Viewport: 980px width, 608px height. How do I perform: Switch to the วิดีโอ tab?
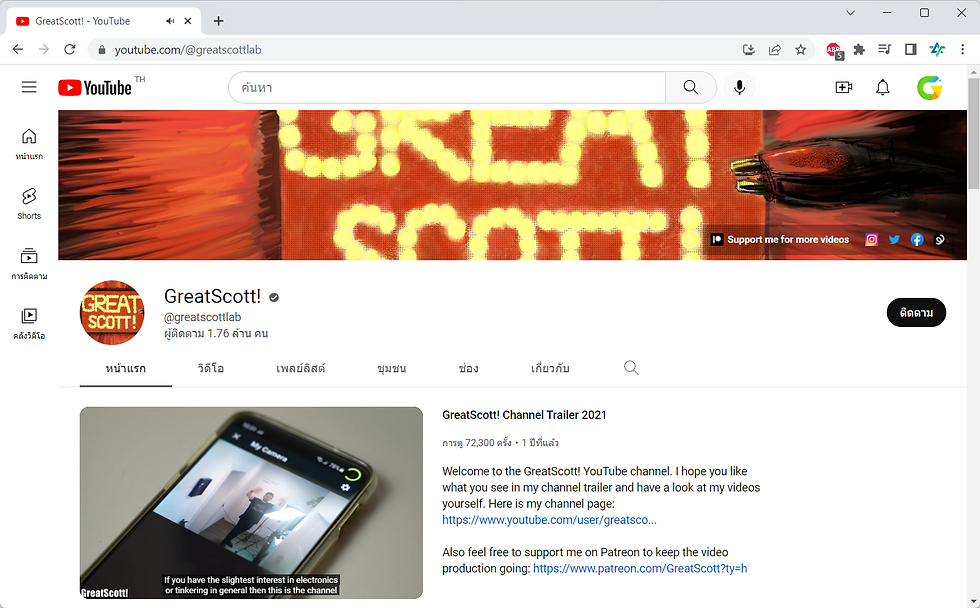211,368
